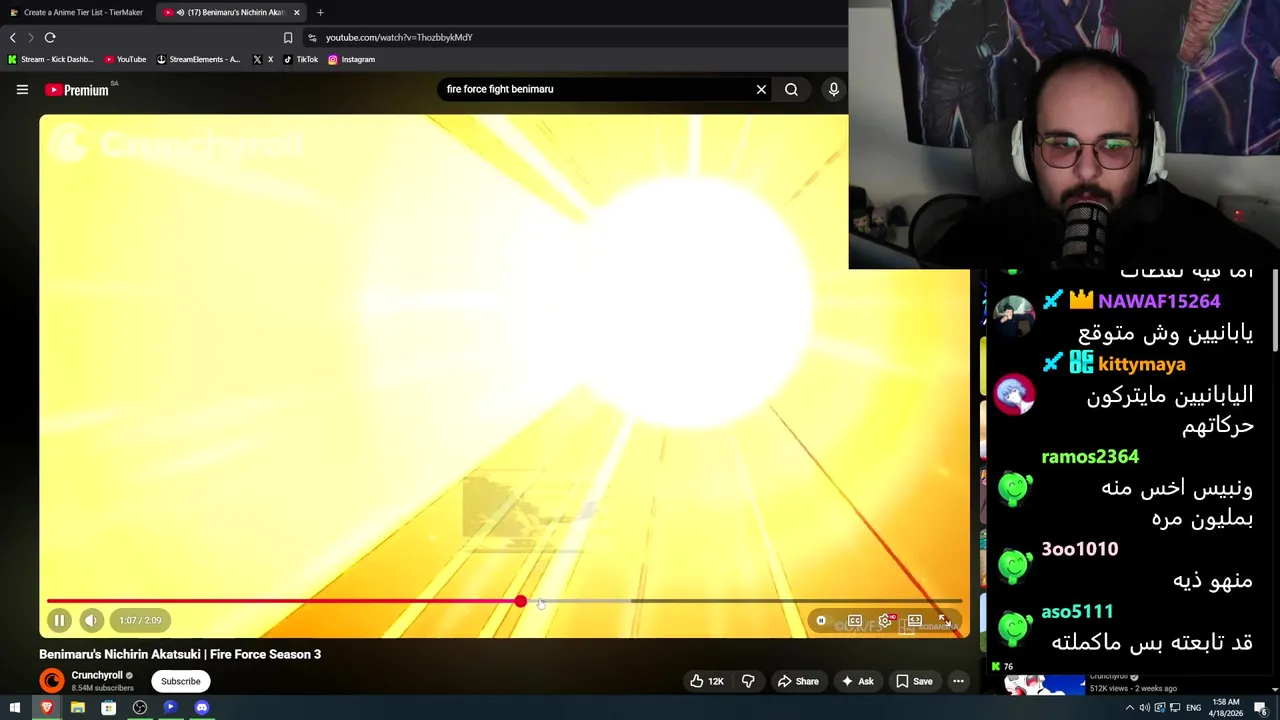Open the clock showing 1:58 AM

pos(1225,707)
